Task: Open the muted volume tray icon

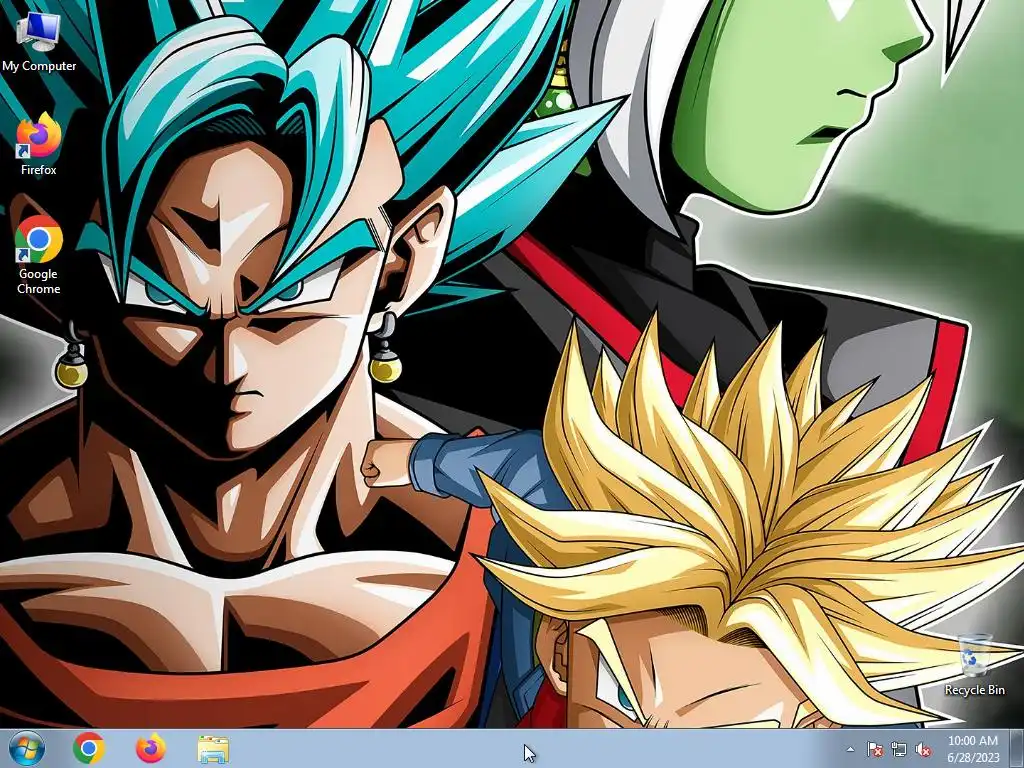Action: 923,749
